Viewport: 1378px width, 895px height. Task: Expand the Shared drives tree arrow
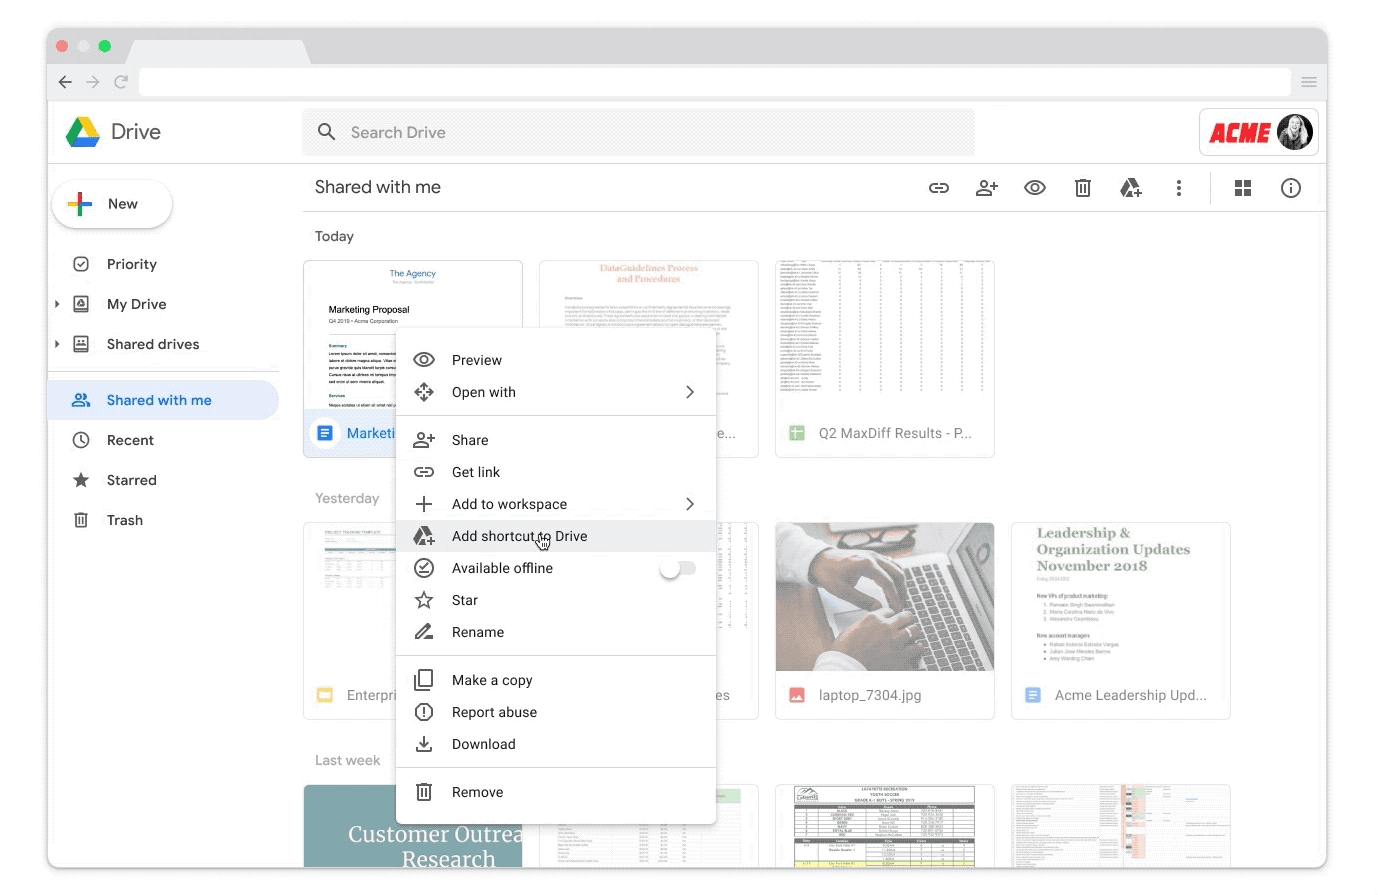[x=57, y=344]
